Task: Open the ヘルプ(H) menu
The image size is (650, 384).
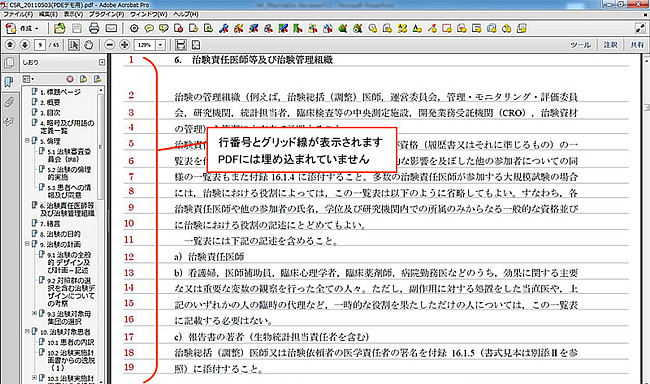Action: pyautogui.click(x=185, y=14)
